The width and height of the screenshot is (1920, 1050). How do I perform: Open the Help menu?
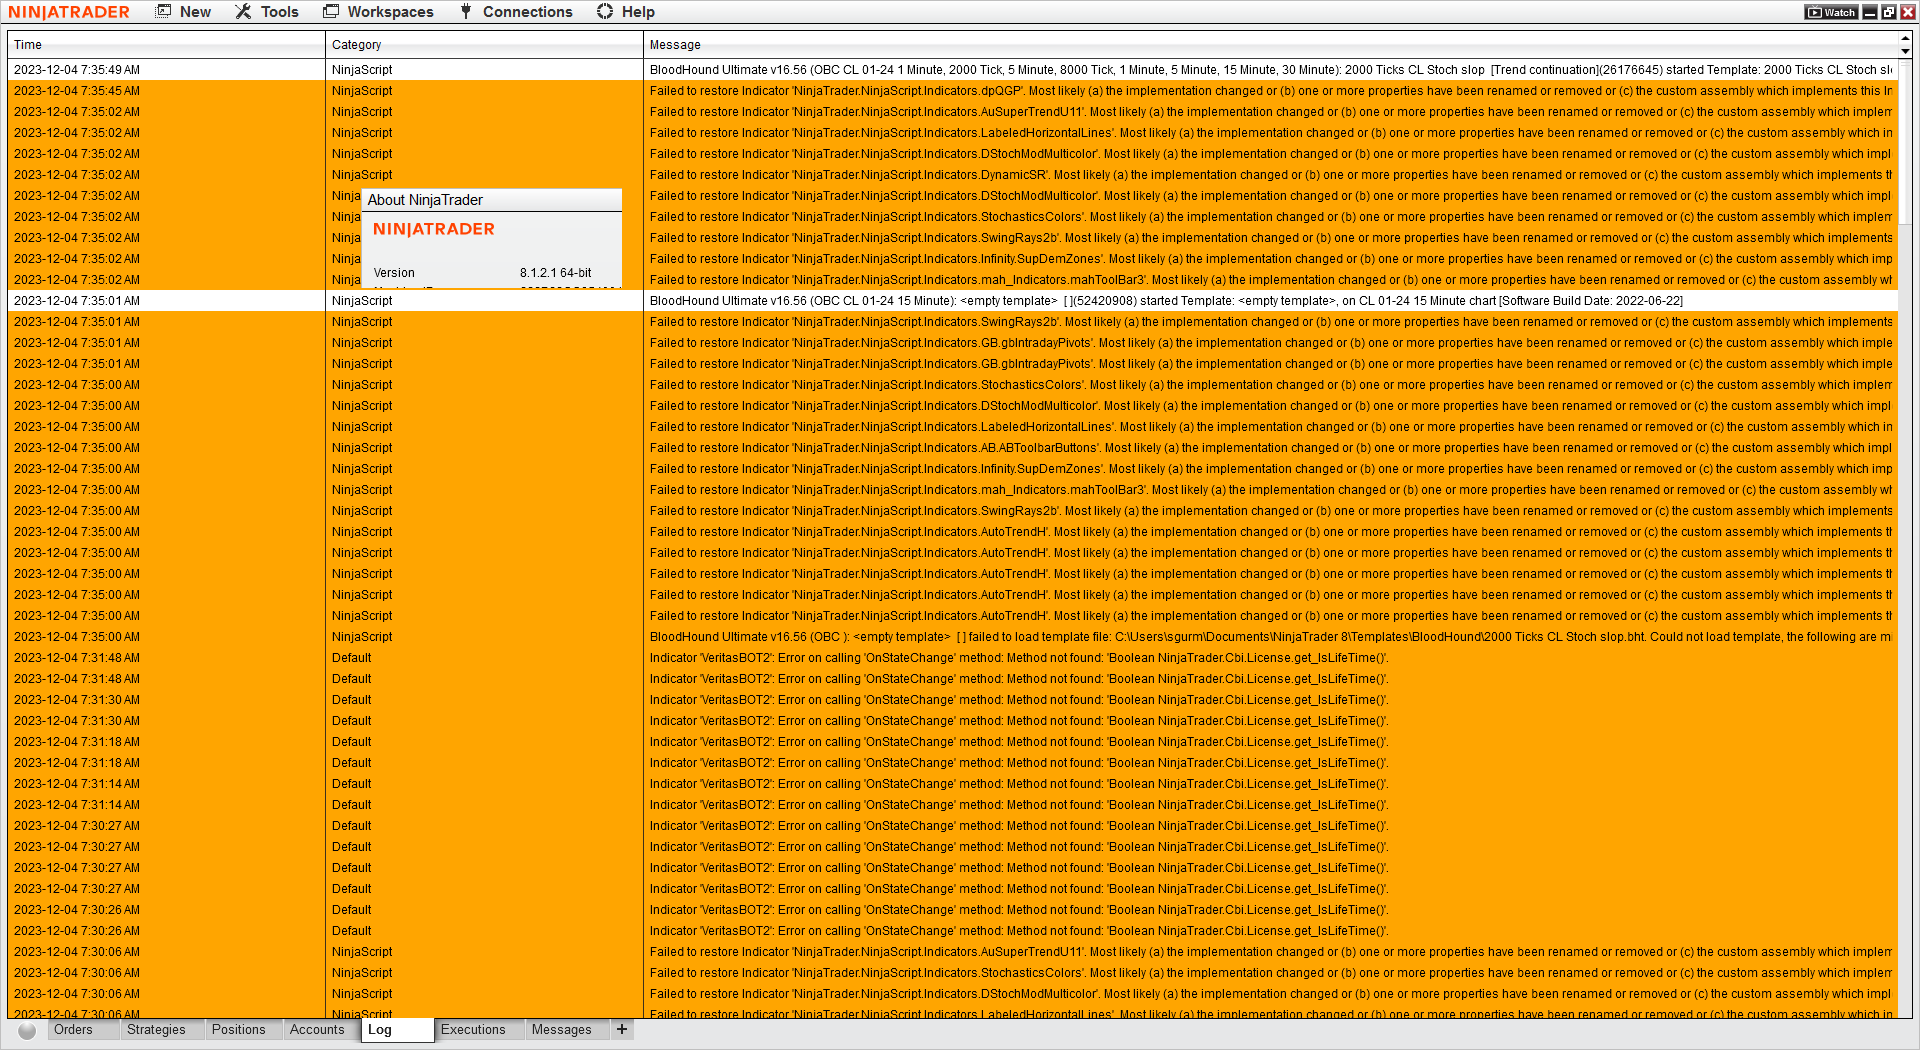[x=626, y=12]
